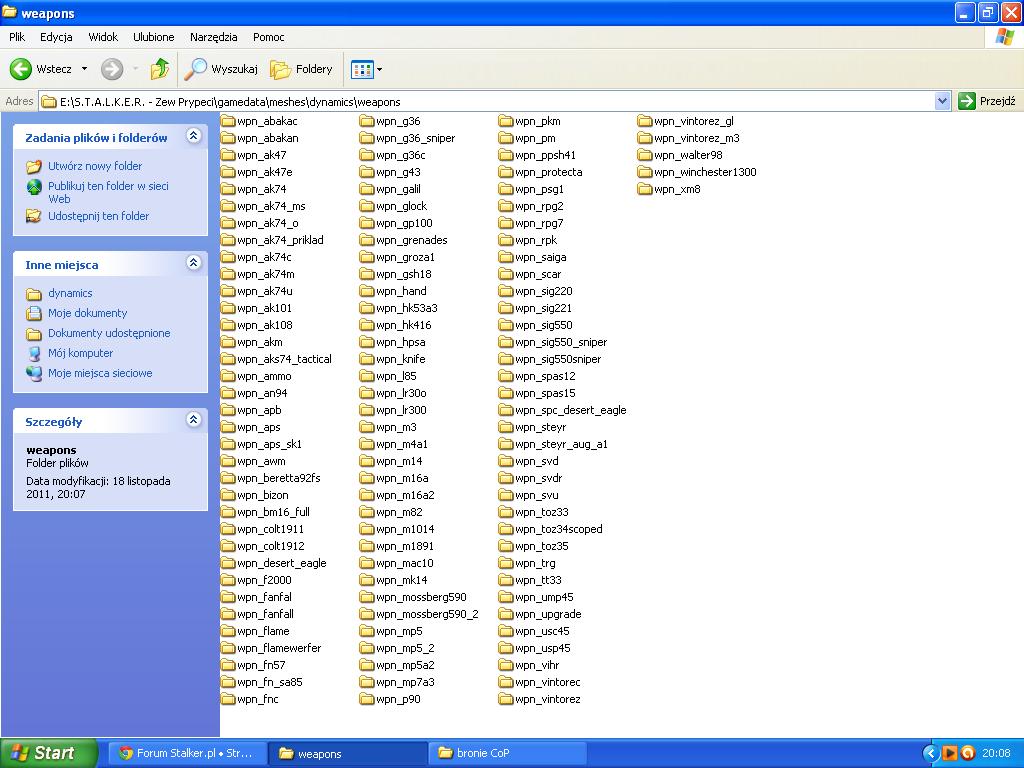Select the wpn_spc_desert_eagle folder icon

505,410
